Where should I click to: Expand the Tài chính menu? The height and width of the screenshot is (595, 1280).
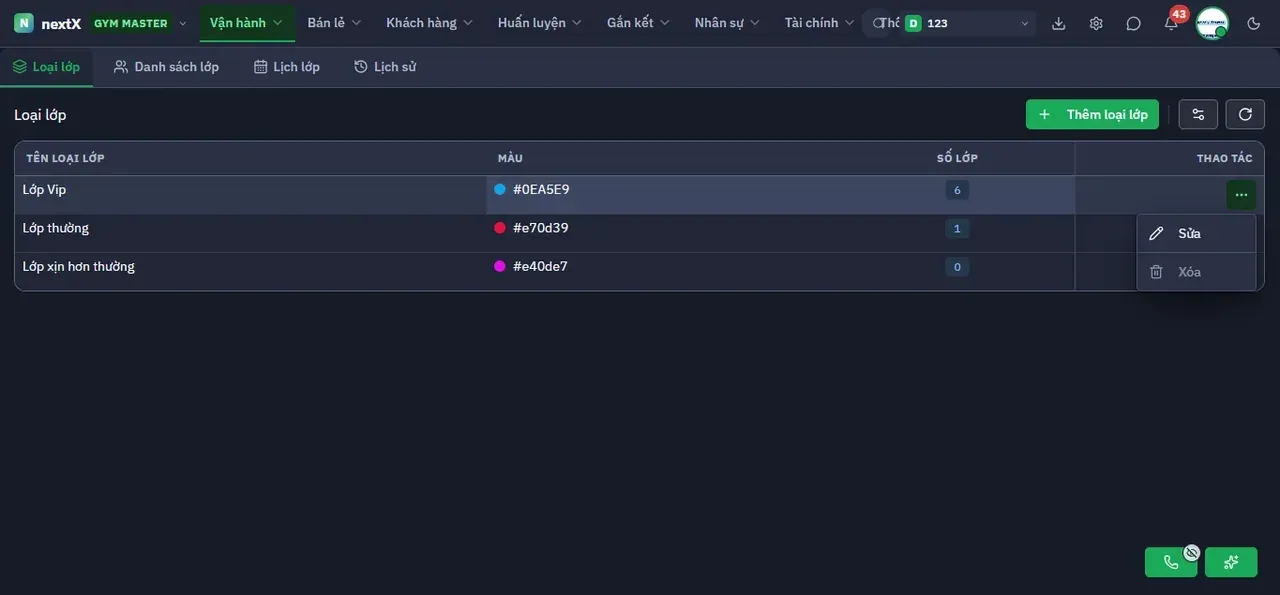[x=819, y=23]
